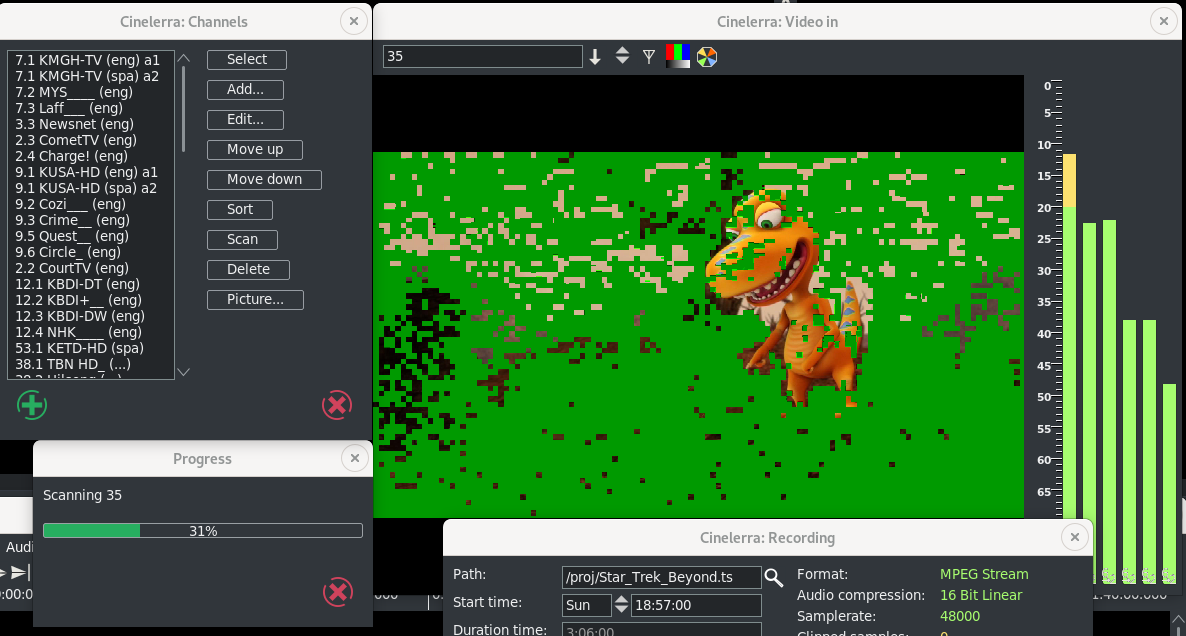Click the Scan button
This screenshot has height=636, width=1186.
242,240
